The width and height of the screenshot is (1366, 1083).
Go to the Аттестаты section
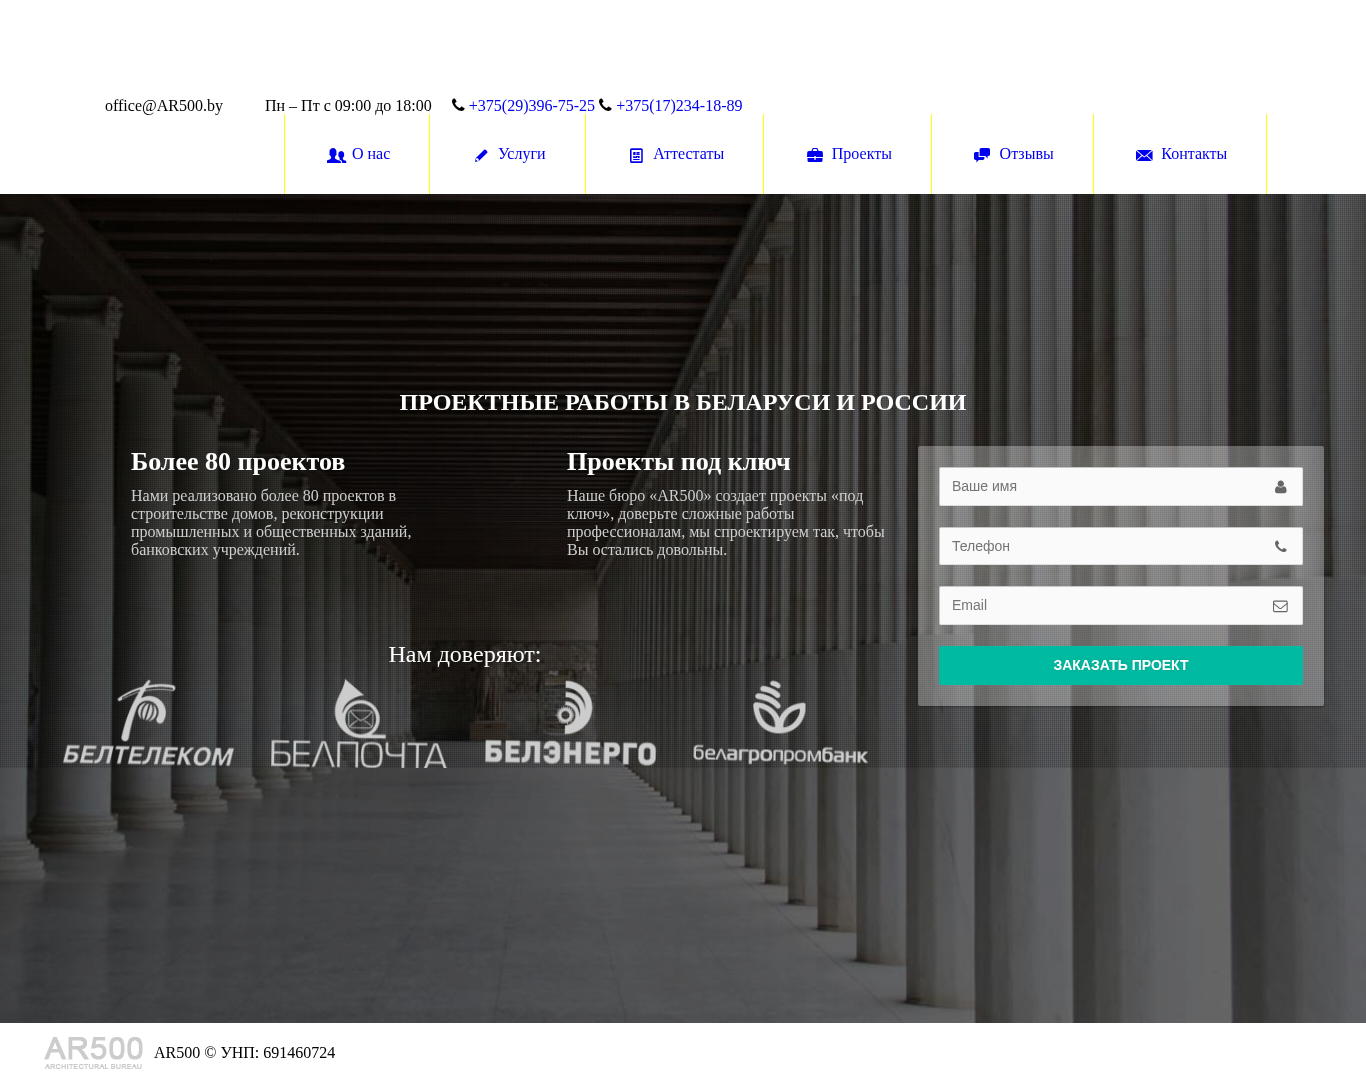point(675,154)
